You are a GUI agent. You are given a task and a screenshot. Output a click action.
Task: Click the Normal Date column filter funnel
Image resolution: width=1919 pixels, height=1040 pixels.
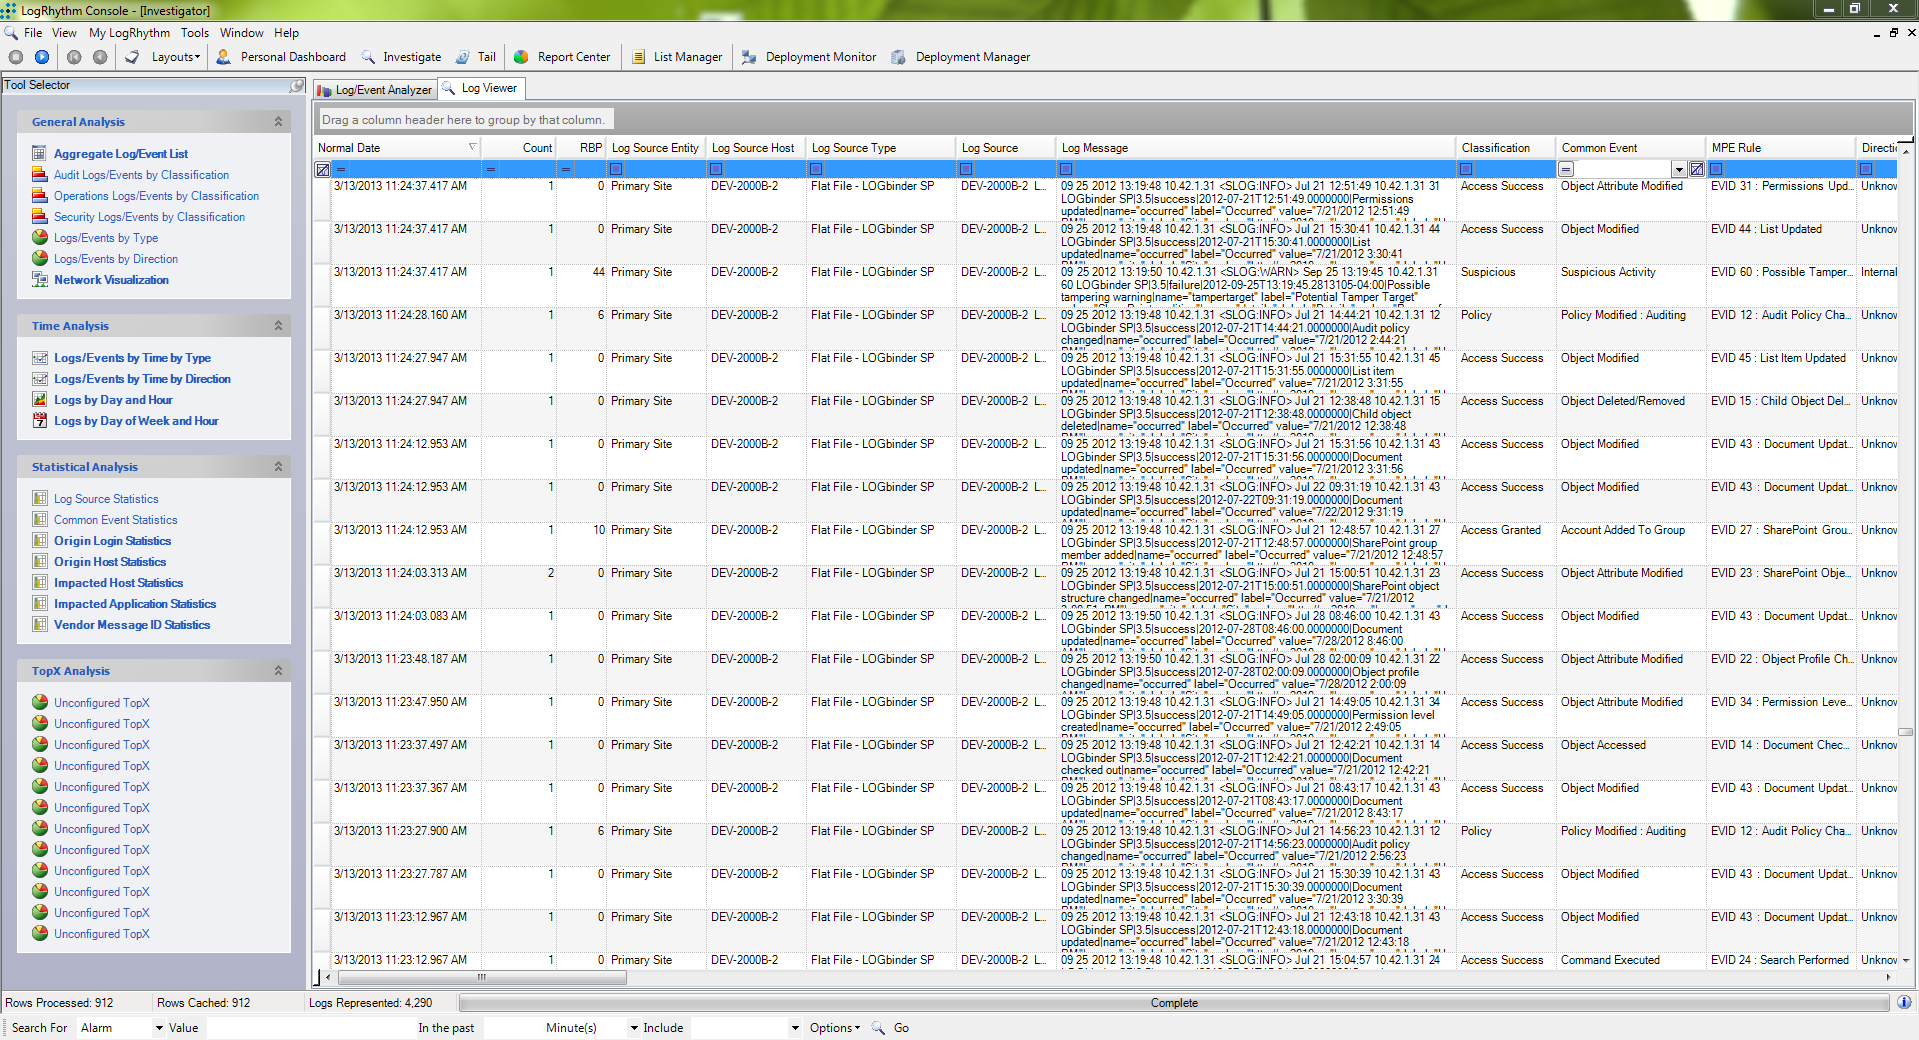472,147
